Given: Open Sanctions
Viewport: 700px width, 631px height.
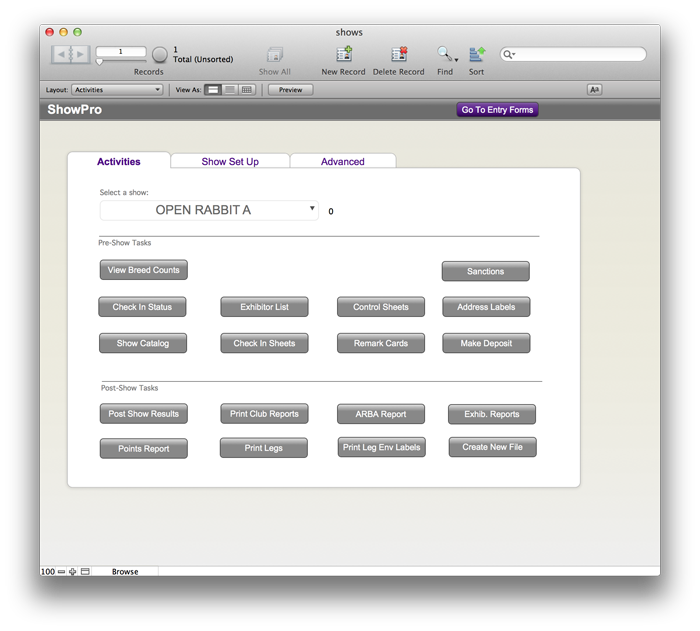Looking at the screenshot, I should (485, 272).
